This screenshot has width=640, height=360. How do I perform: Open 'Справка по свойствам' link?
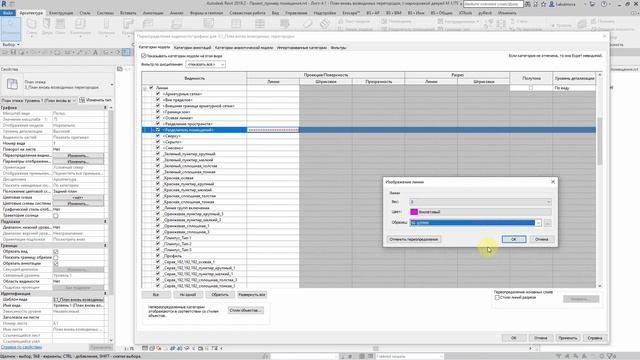[x=21, y=347]
